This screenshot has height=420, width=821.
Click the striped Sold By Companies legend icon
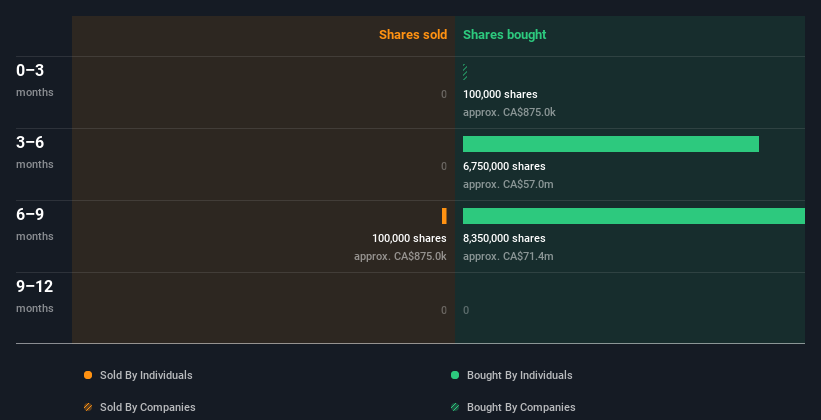click(x=88, y=407)
